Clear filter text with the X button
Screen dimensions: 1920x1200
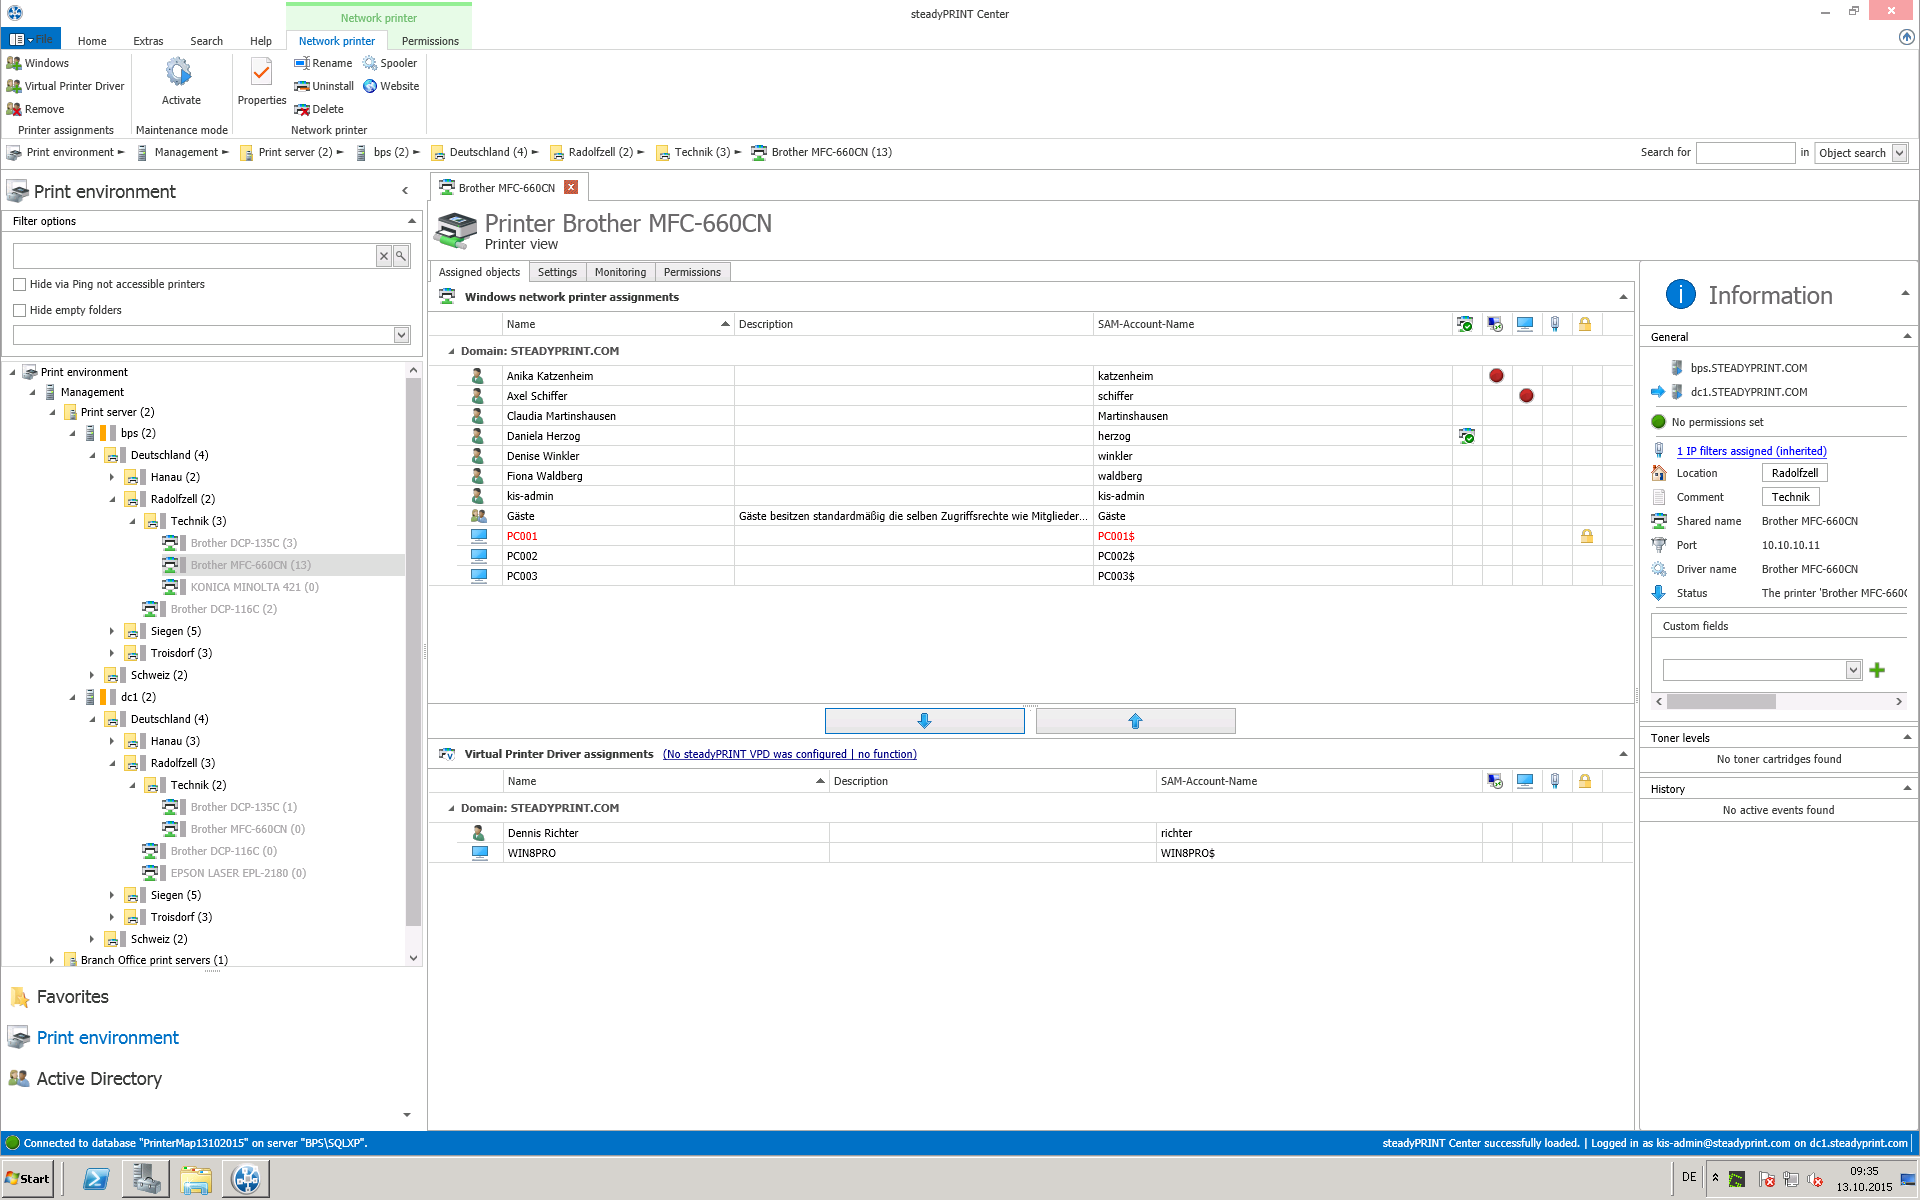coord(383,256)
